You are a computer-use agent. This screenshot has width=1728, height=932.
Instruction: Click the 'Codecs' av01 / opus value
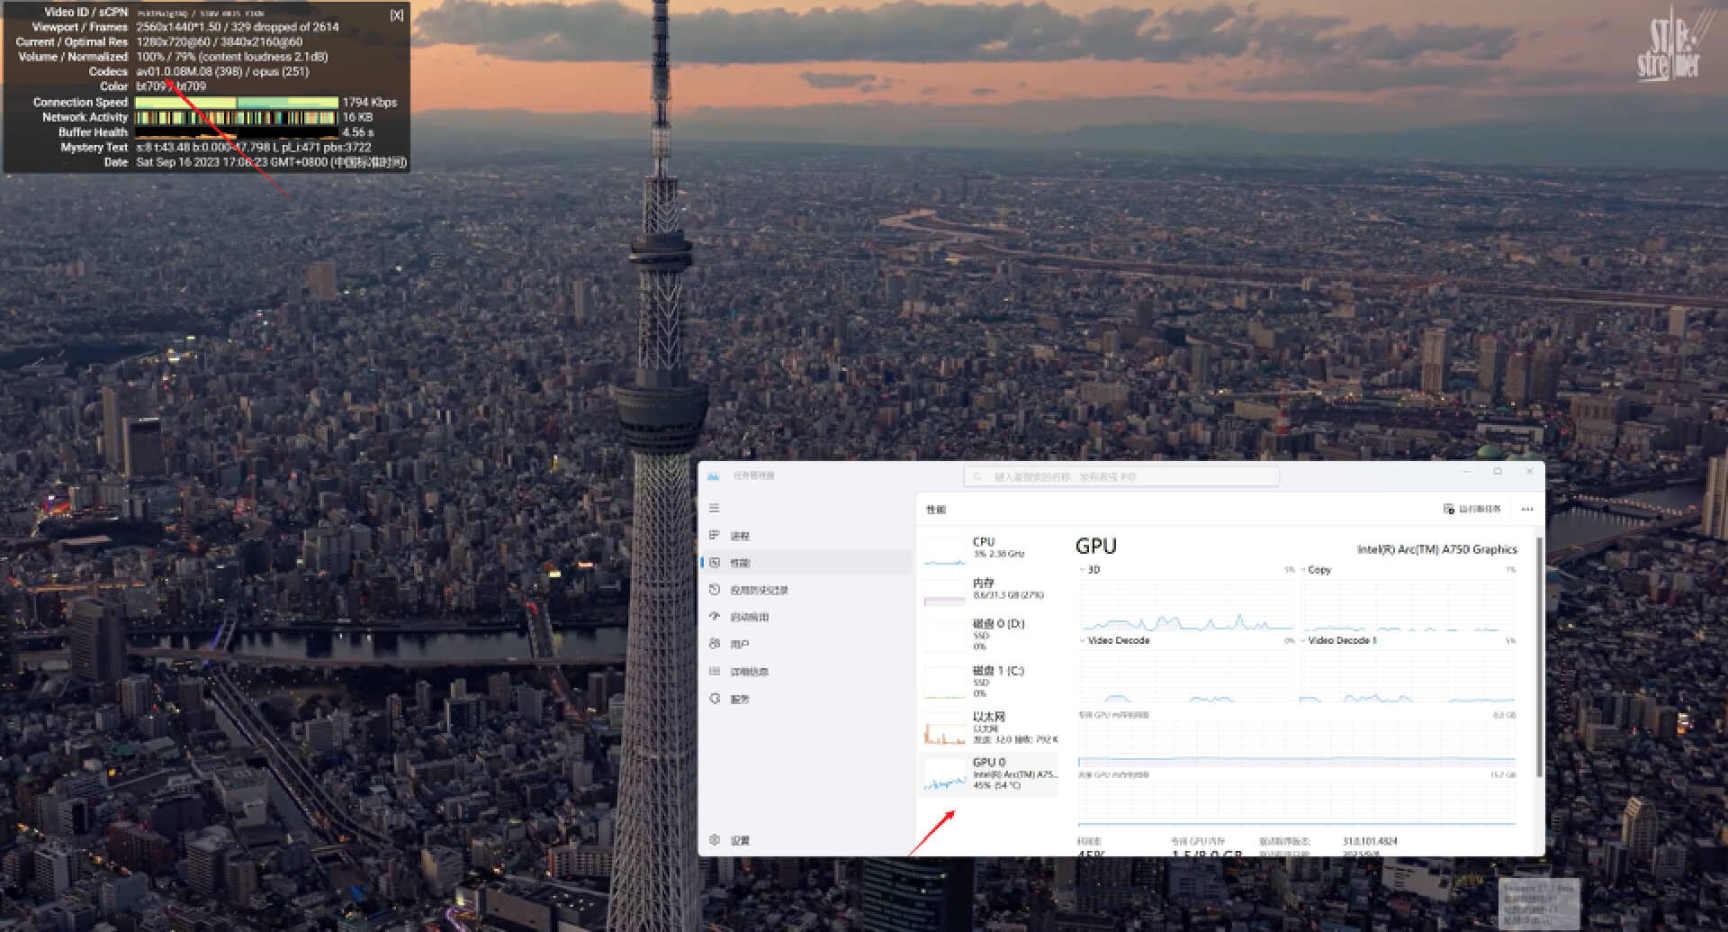click(223, 72)
